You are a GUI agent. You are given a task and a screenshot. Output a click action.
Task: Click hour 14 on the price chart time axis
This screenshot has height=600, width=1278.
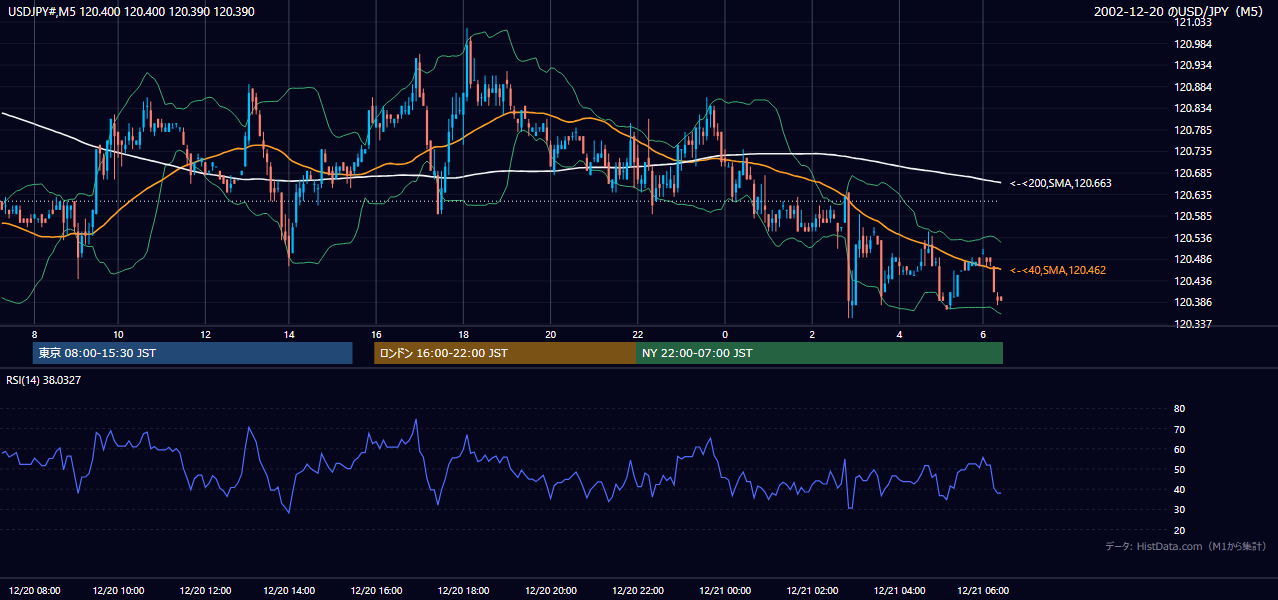click(x=289, y=335)
